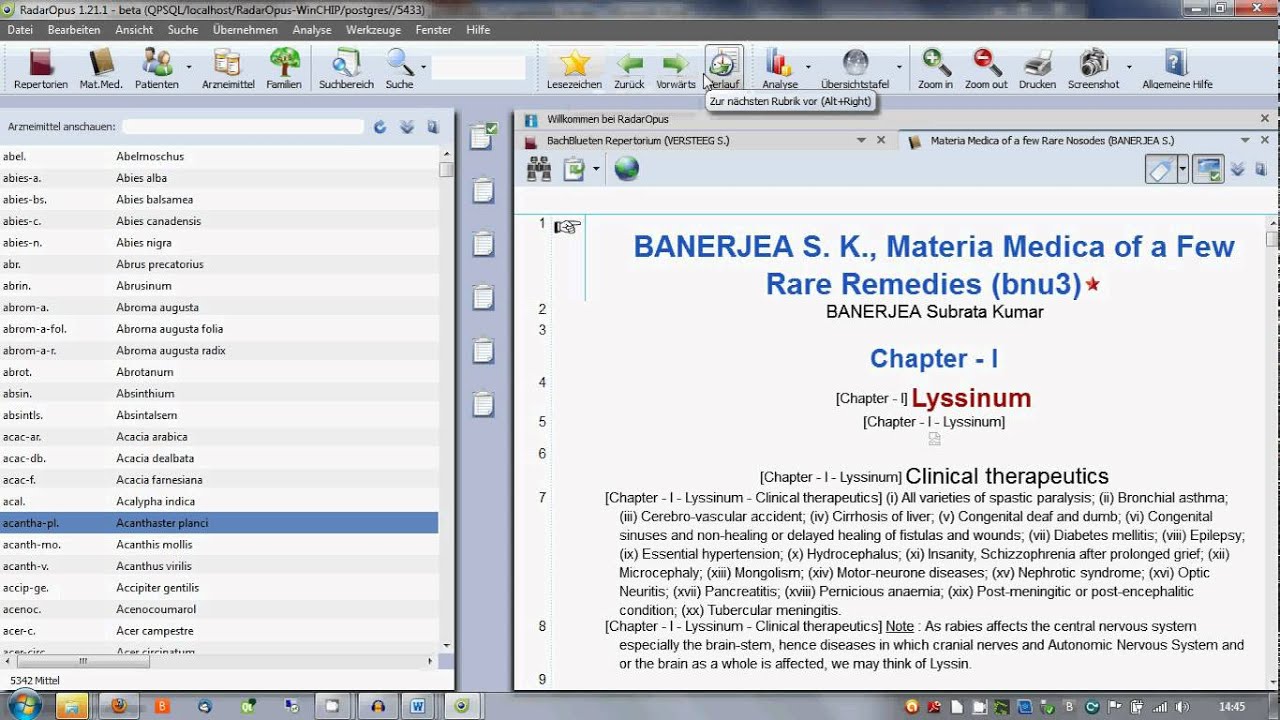Open Allgemeine Hilfe help
1280x720 pixels.
tap(1177, 68)
